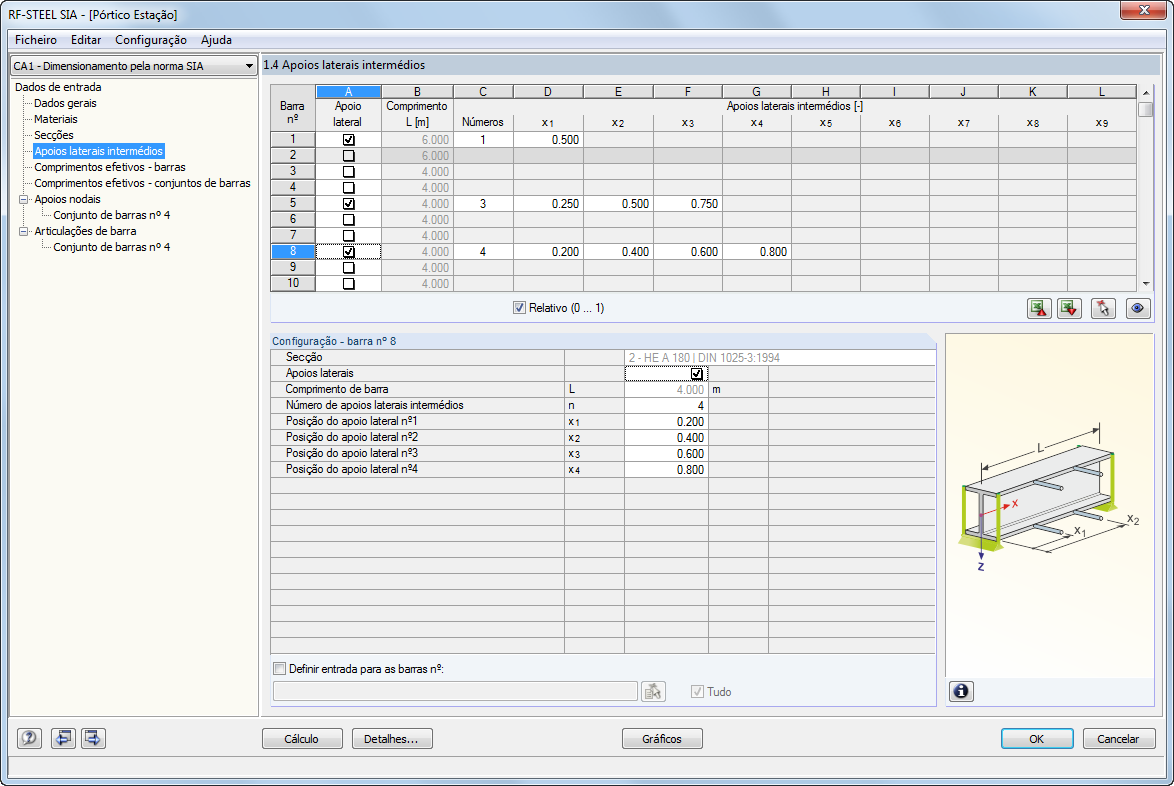The height and width of the screenshot is (786, 1174).
Task: Open the Ficheiro menu
Action: tap(35, 40)
